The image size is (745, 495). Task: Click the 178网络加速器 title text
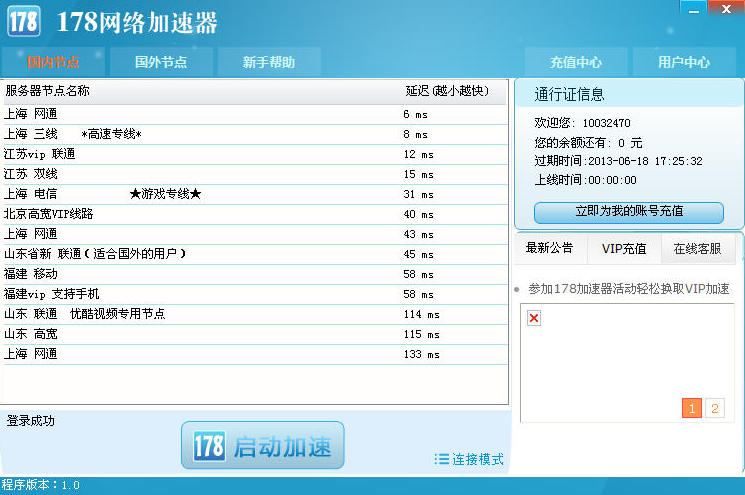(x=137, y=22)
